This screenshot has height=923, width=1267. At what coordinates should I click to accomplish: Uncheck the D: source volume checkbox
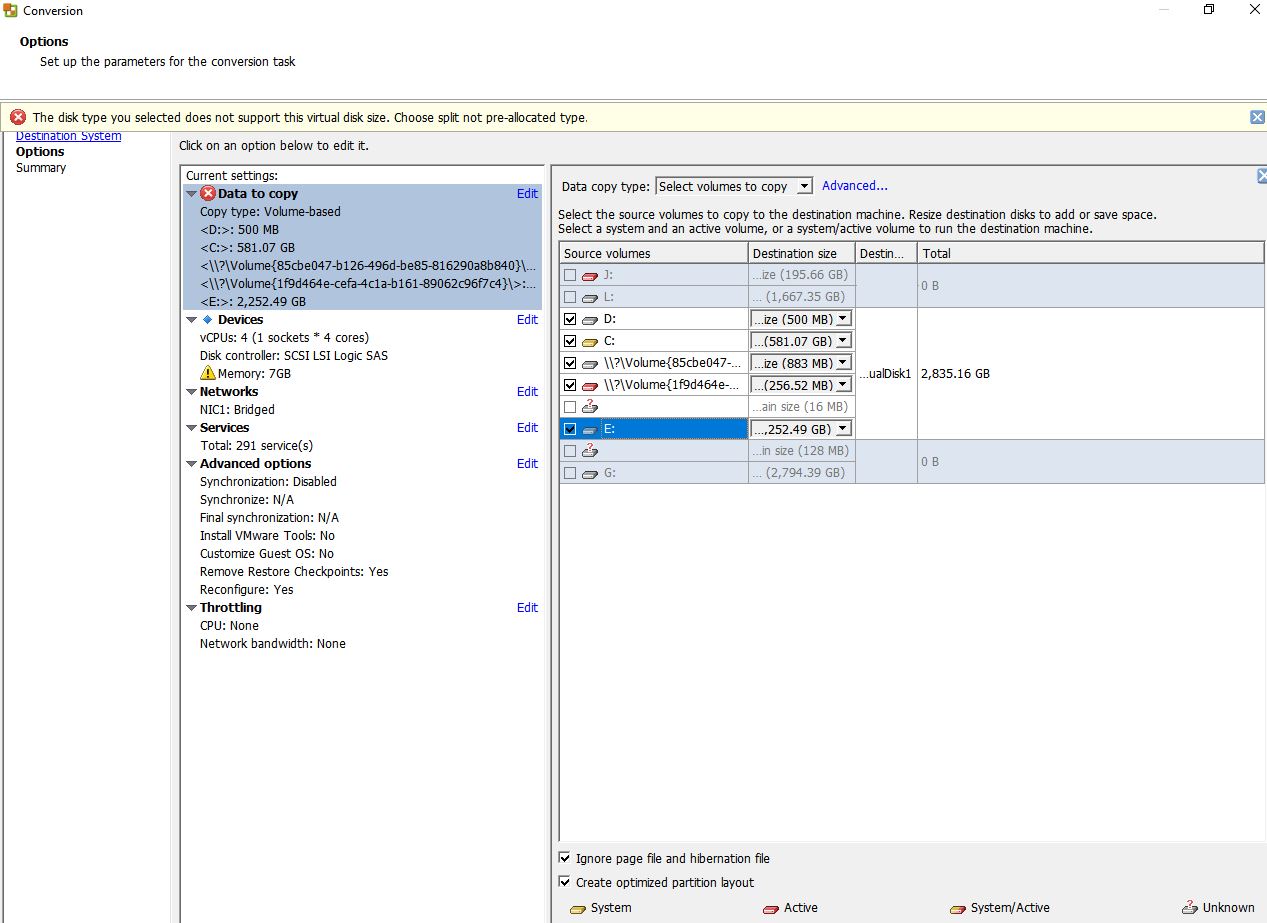pos(570,319)
